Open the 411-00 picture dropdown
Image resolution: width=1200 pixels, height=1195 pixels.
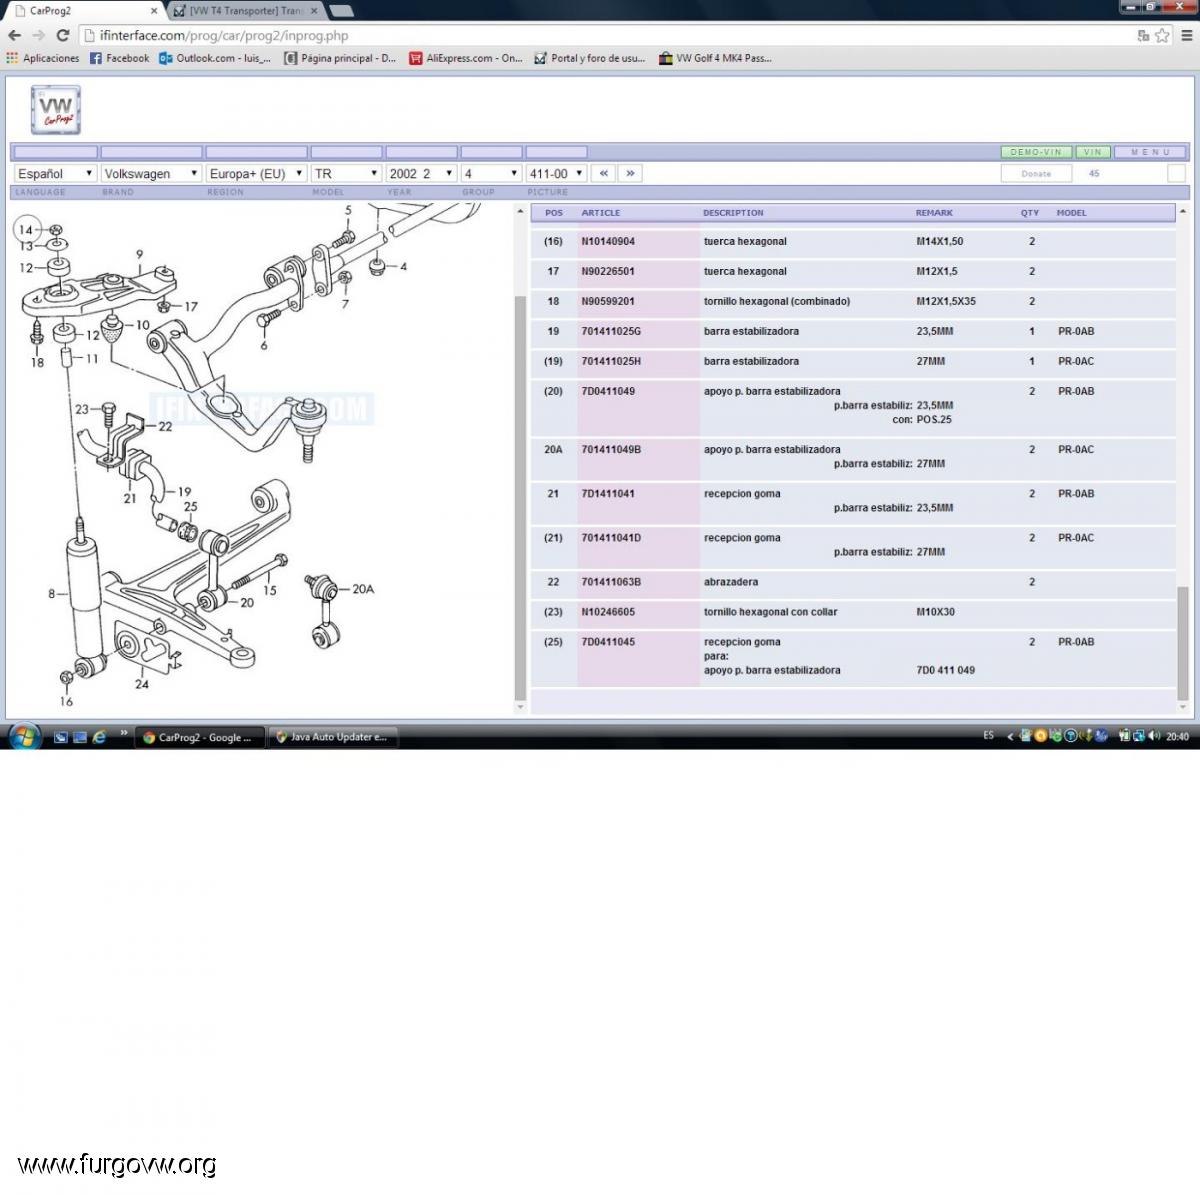(x=556, y=173)
